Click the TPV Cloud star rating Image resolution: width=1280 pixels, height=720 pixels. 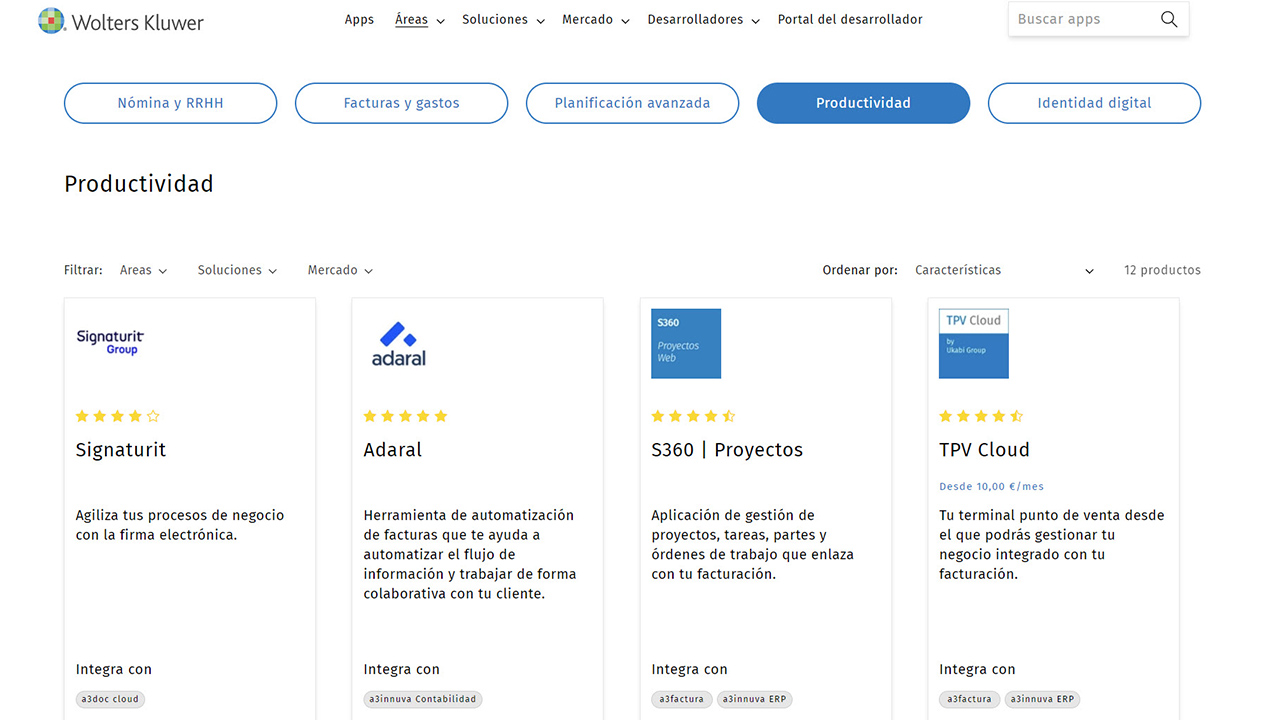(x=982, y=416)
